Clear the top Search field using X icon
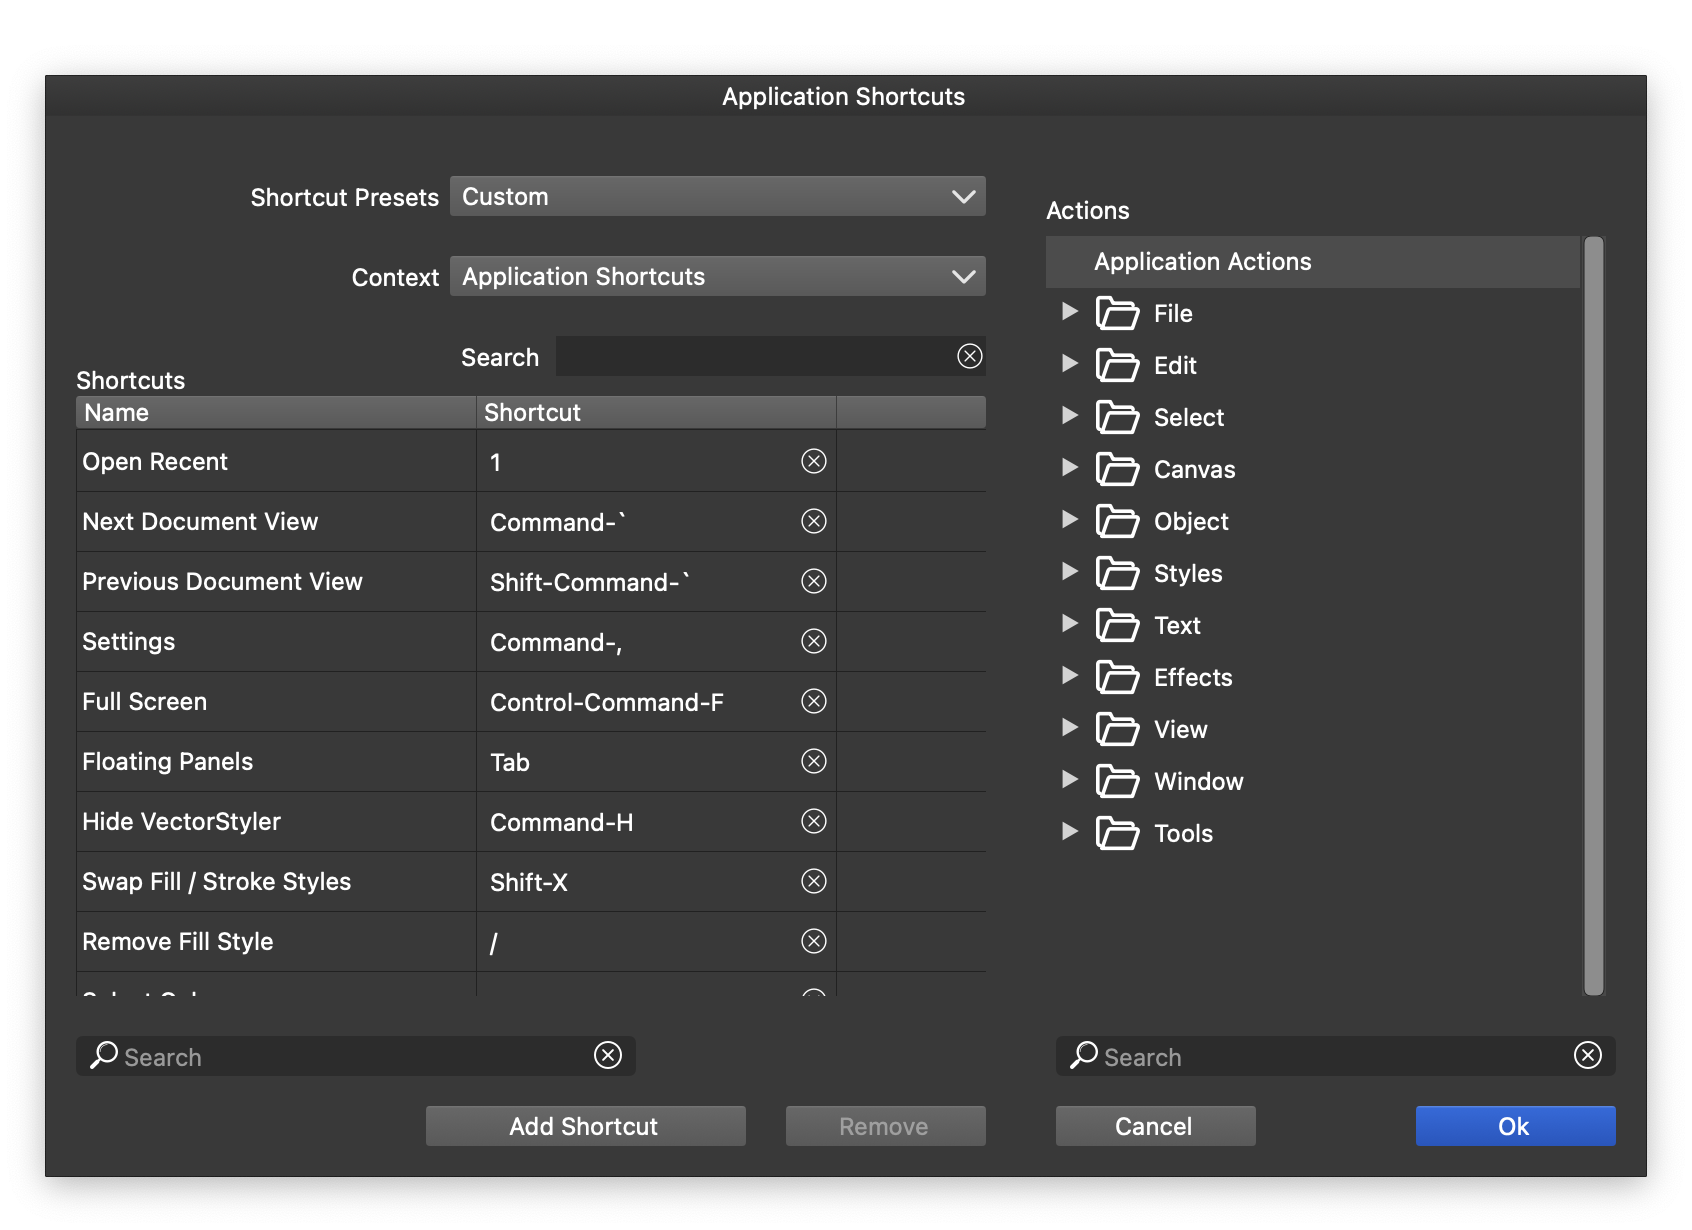The height and width of the screenshot is (1230, 1692). (969, 356)
